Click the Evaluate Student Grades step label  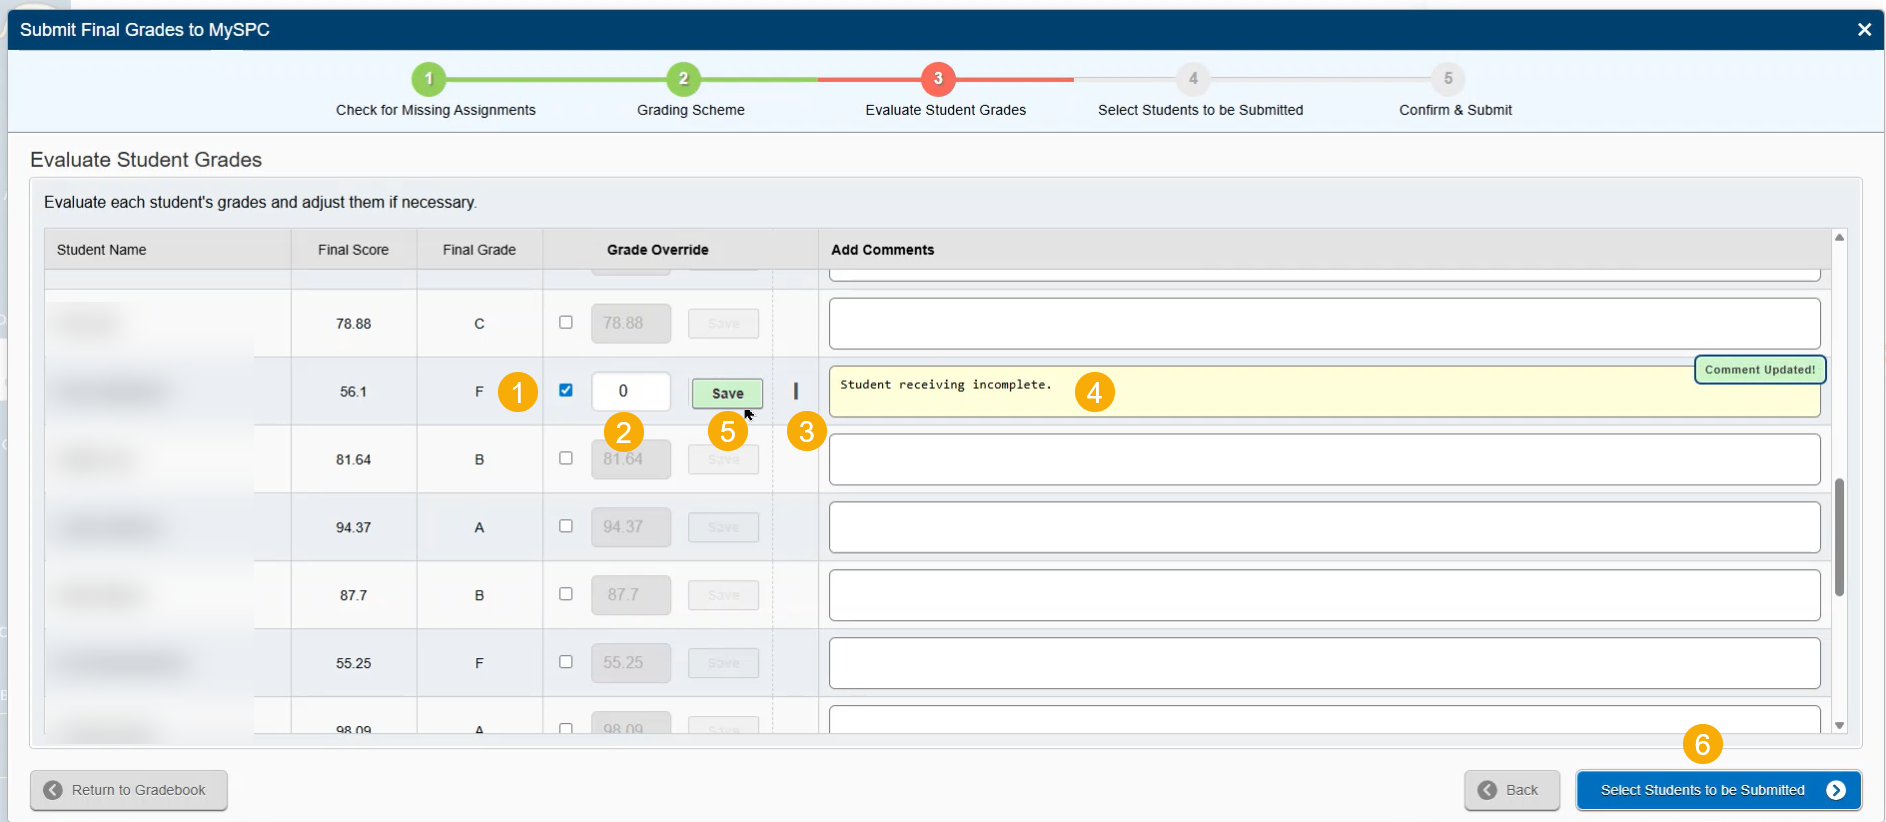click(x=946, y=110)
